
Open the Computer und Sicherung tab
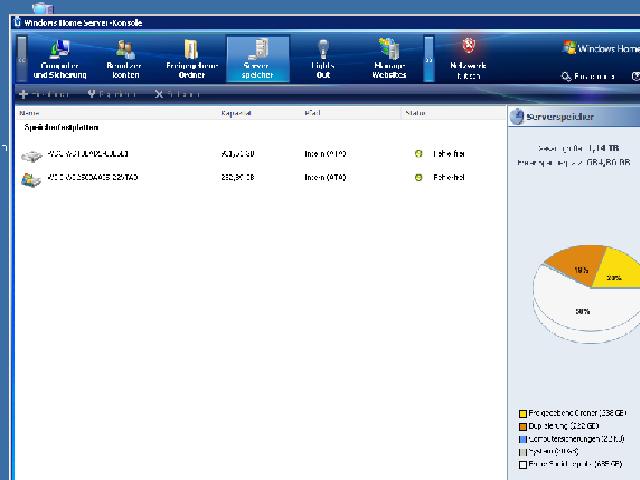pyautogui.click(x=60, y=59)
